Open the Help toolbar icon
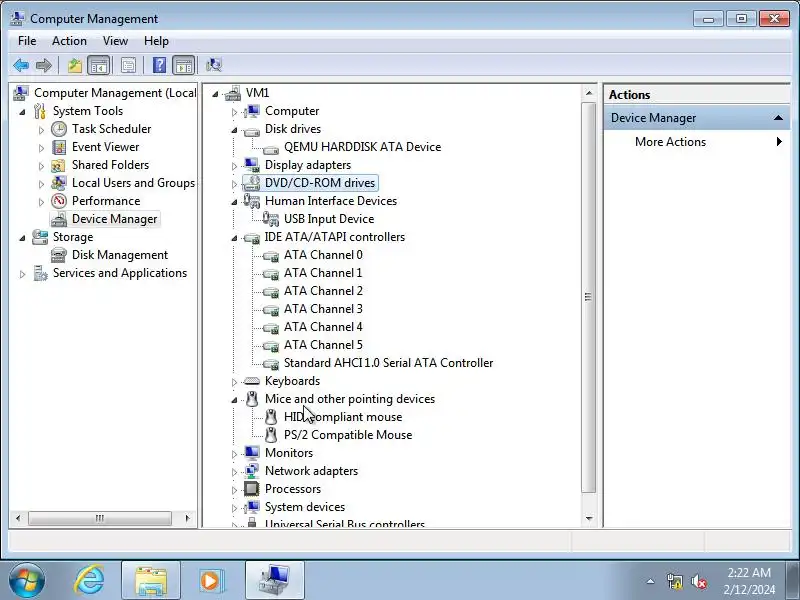Viewport: 800px width, 600px height. pyautogui.click(x=159, y=65)
